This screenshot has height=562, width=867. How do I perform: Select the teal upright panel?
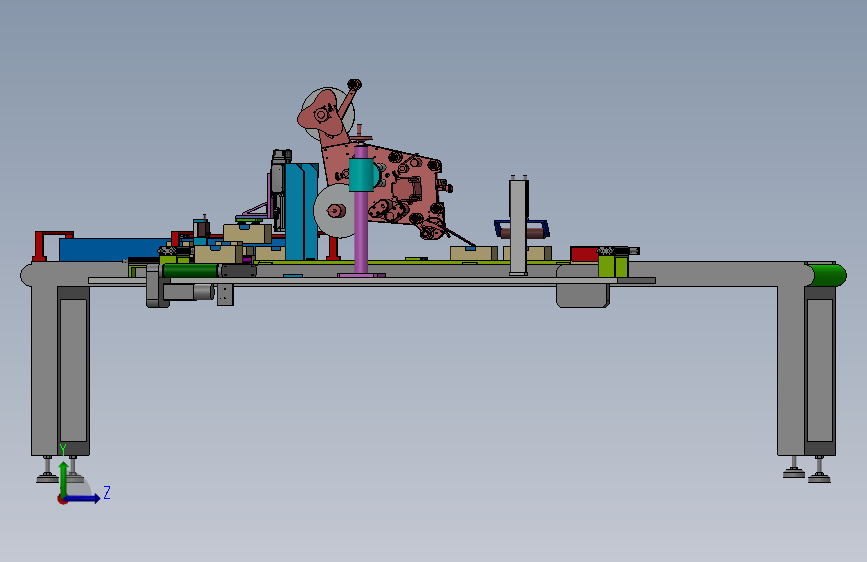click(301, 211)
